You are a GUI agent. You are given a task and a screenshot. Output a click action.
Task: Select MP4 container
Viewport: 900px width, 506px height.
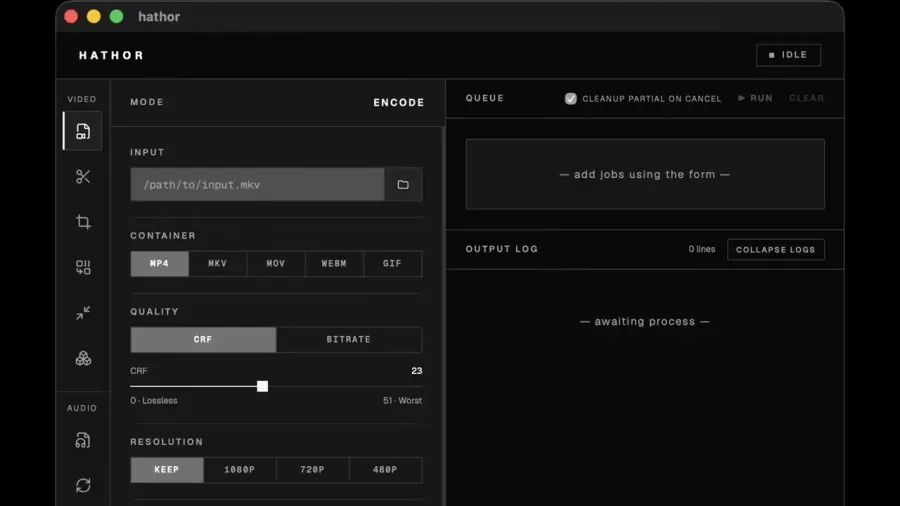(160, 263)
